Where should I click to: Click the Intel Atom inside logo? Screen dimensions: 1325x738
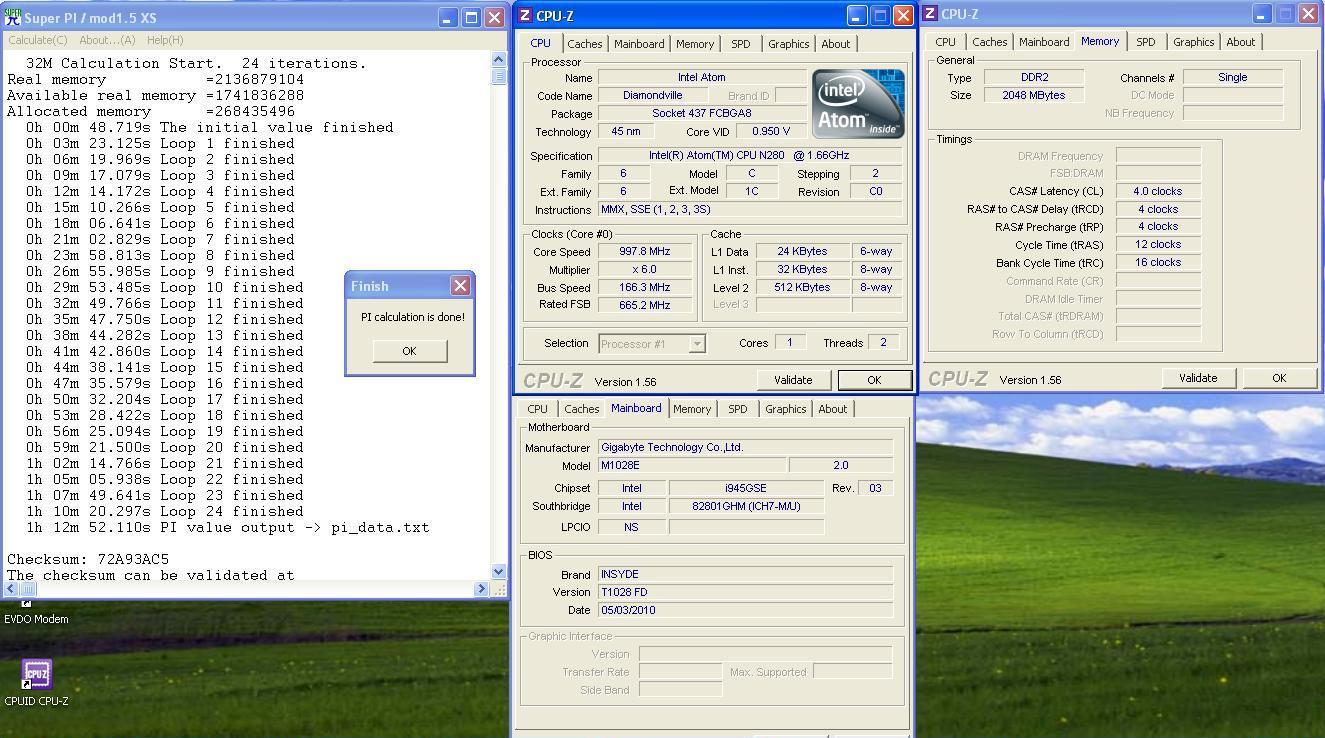coord(857,103)
